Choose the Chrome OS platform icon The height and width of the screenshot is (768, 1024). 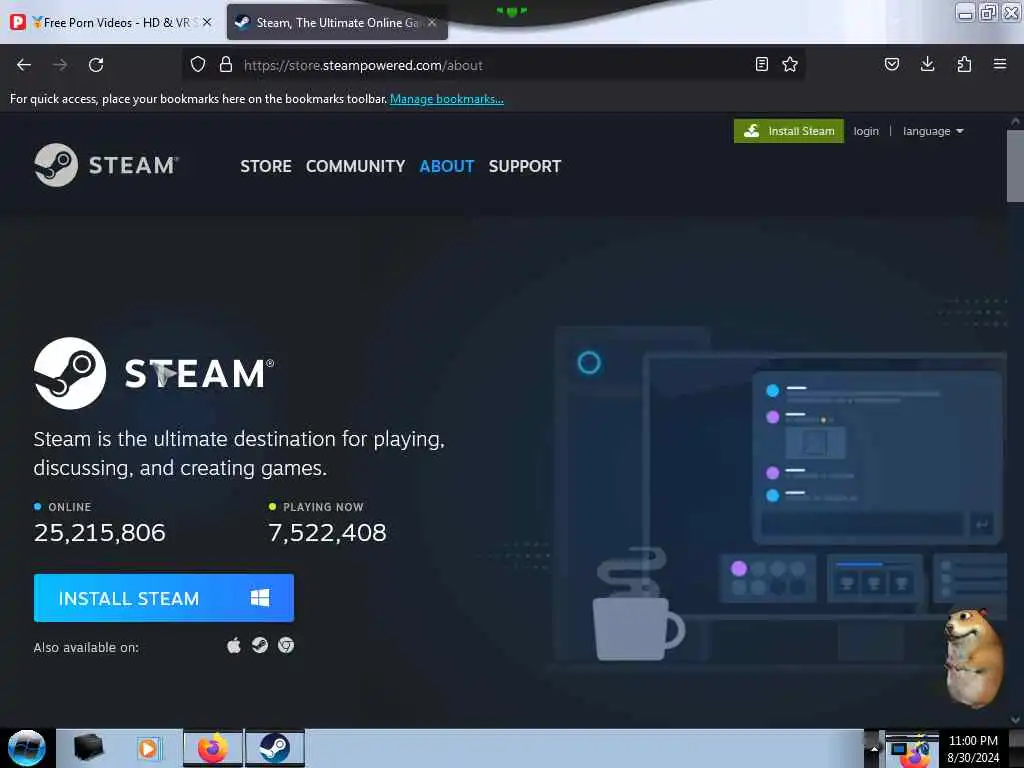coord(286,646)
